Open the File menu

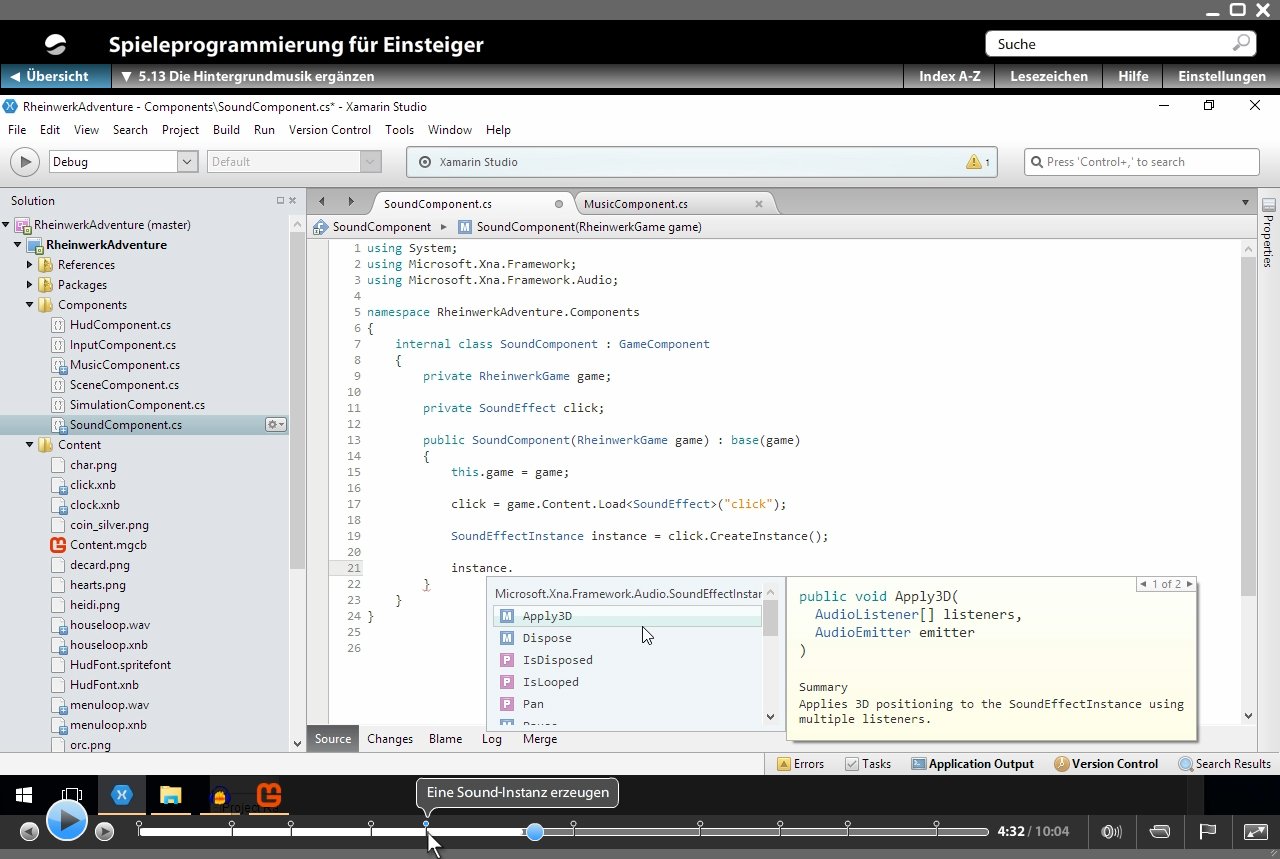click(x=17, y=130)
